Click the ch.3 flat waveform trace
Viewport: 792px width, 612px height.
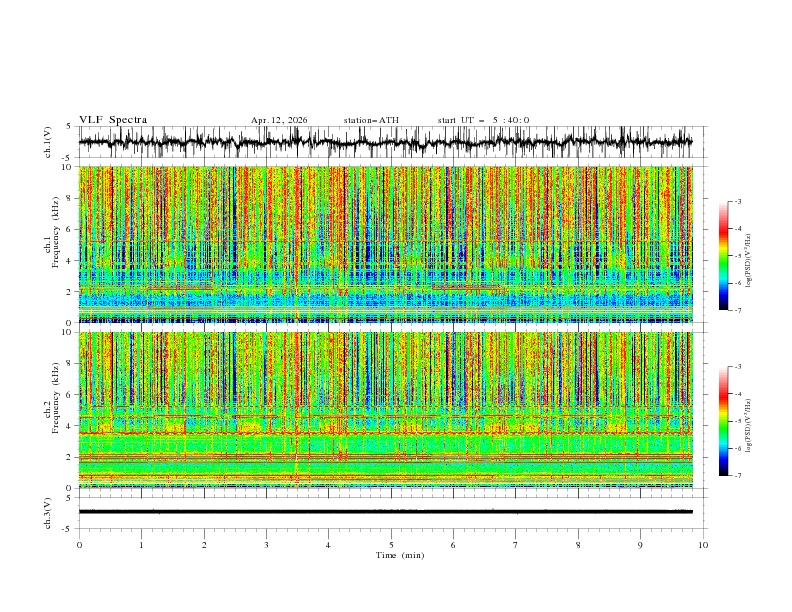click(x=385, y=512)
